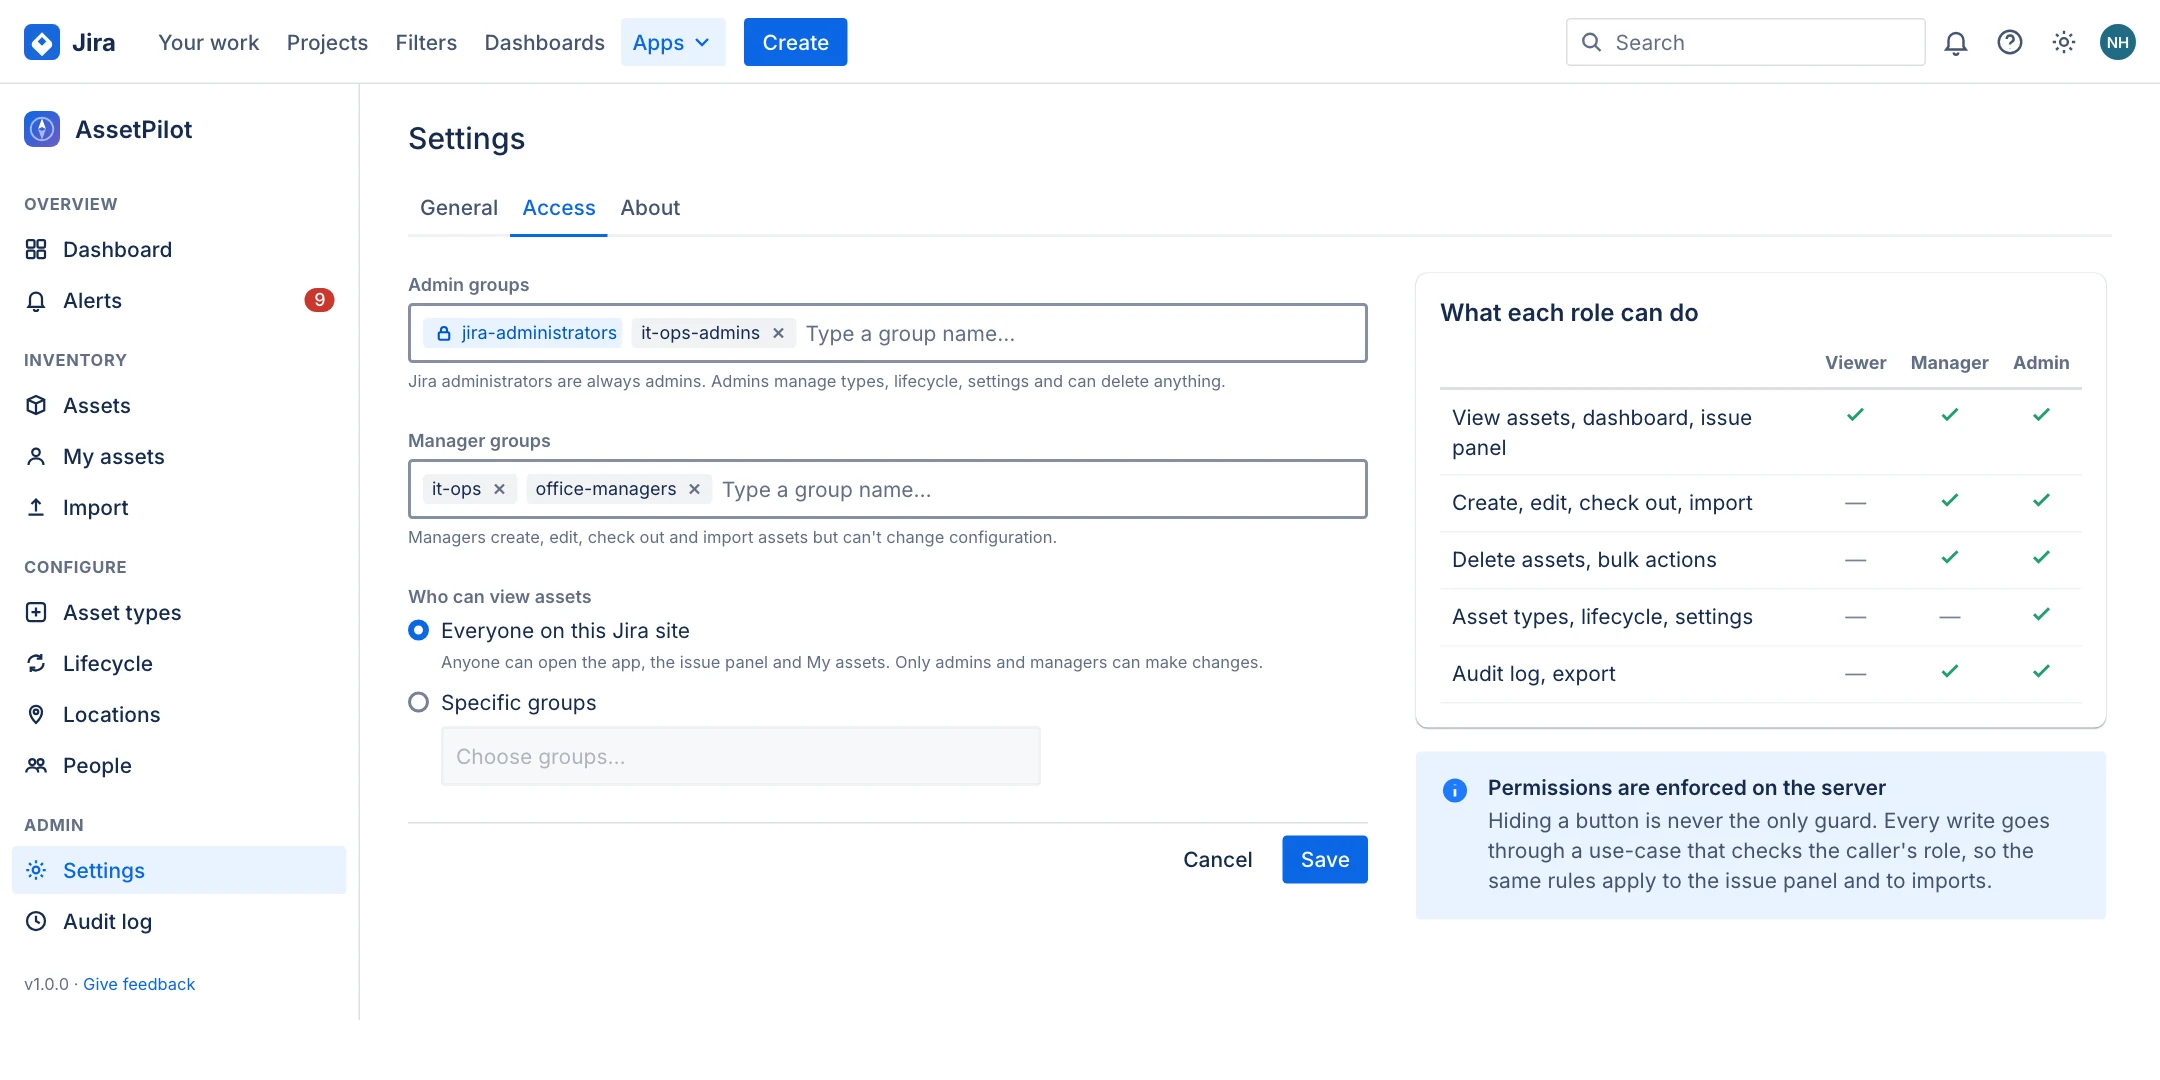Open the NH profile avatar
2160x1080 pixels.
click(x=2118, y=42)
